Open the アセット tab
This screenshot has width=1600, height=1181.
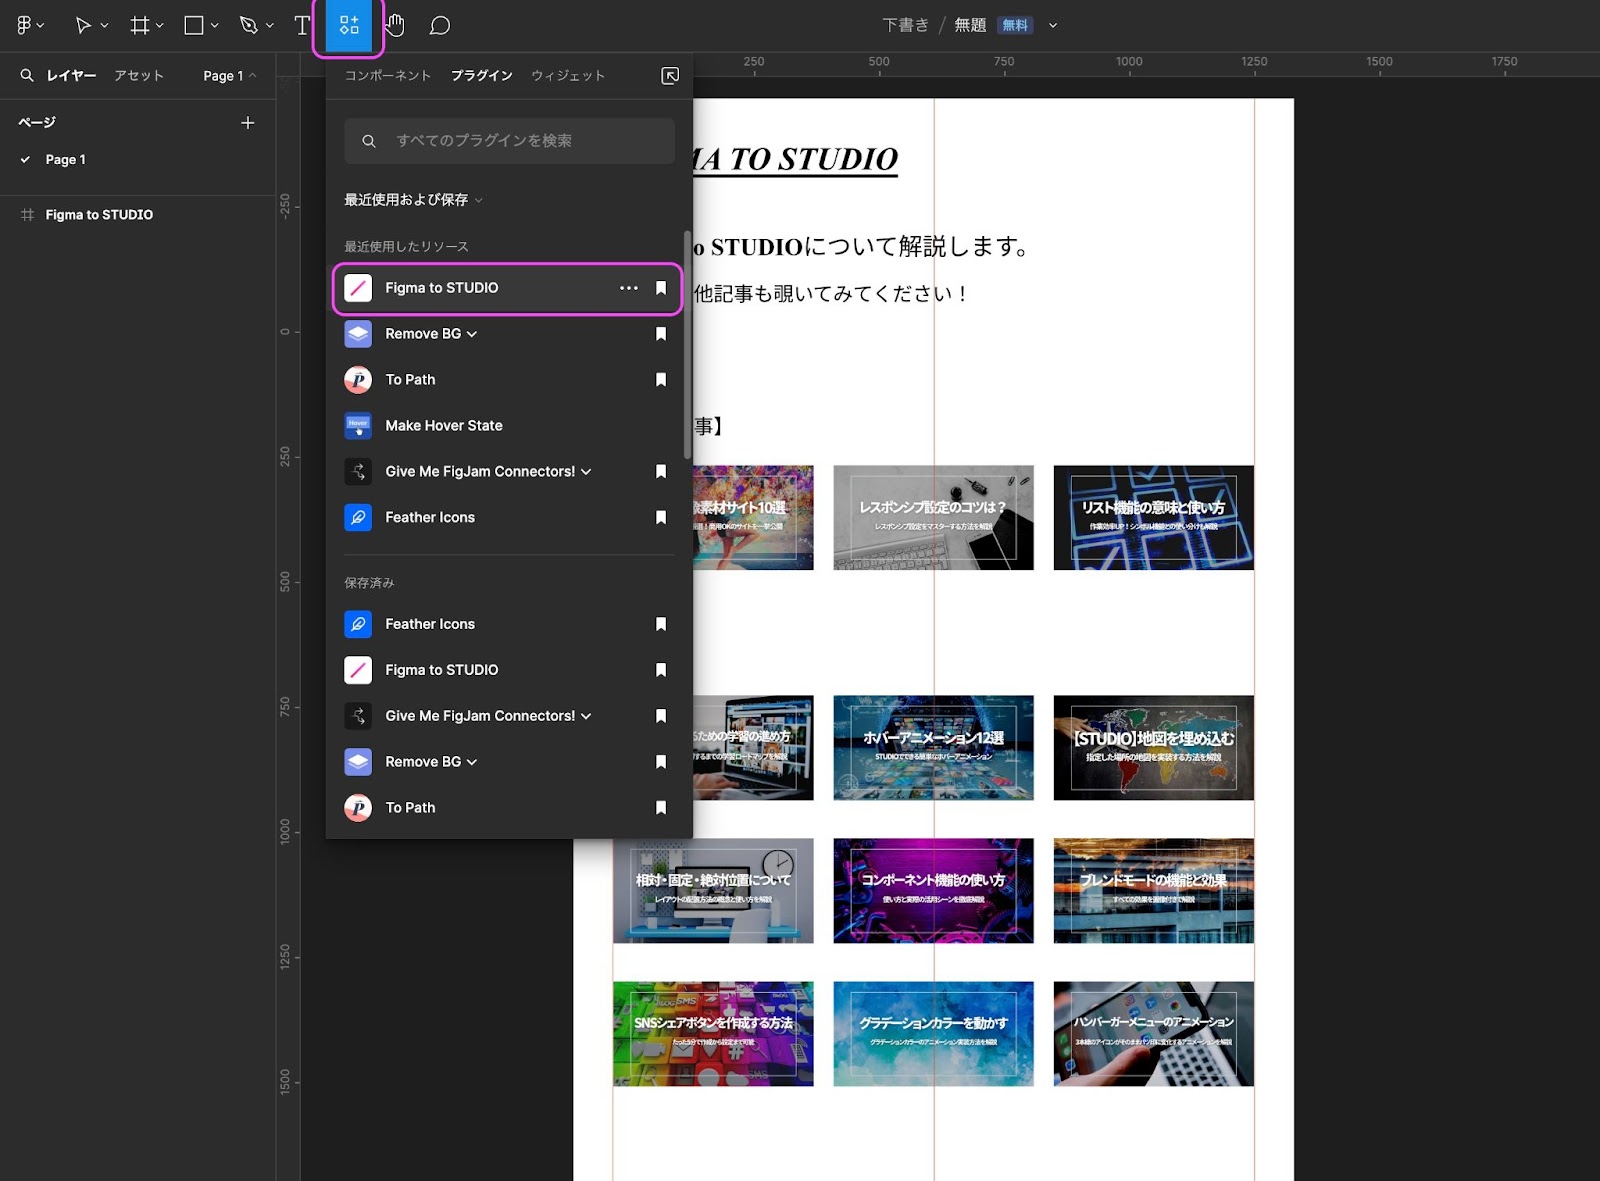click(138, 75)
